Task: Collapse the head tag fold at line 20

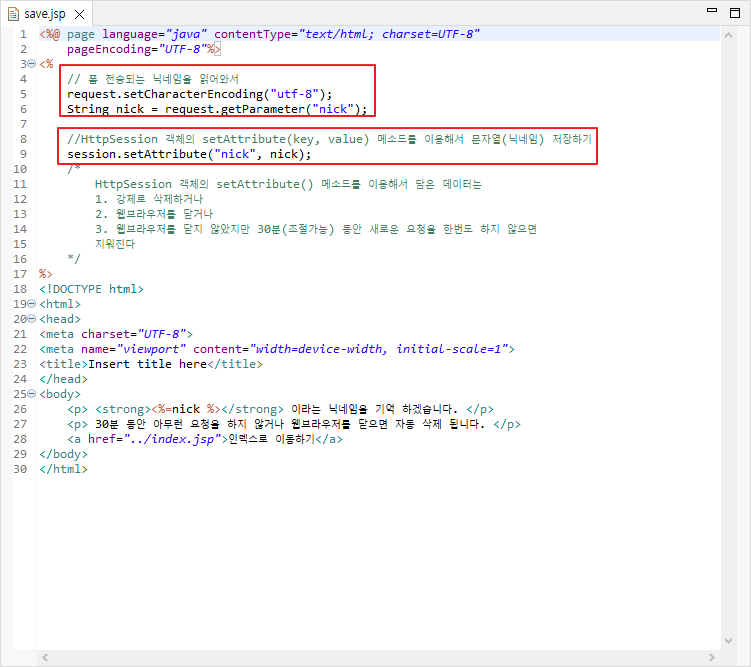Action: point(32,318)
